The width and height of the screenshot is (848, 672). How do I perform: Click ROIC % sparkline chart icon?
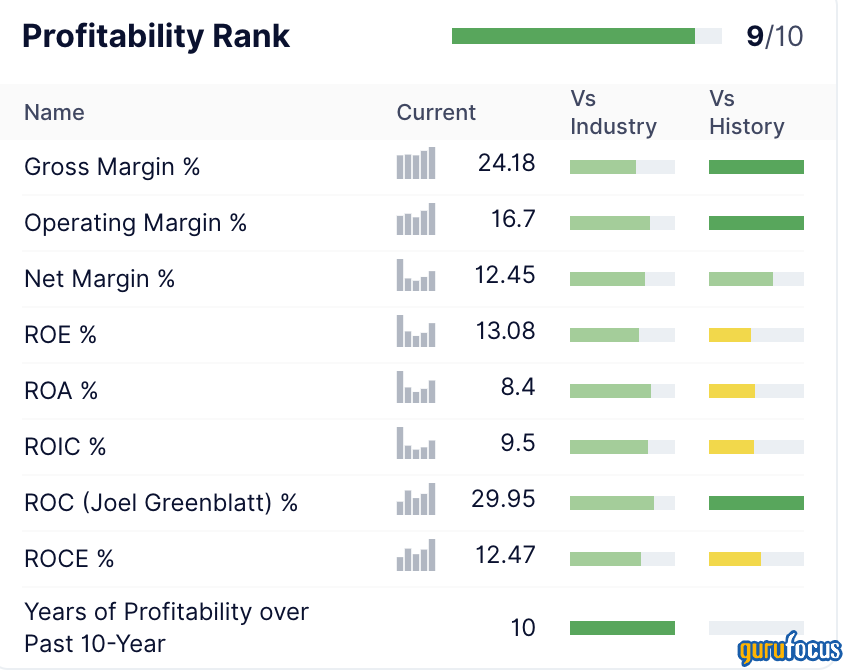pos(416,444)
